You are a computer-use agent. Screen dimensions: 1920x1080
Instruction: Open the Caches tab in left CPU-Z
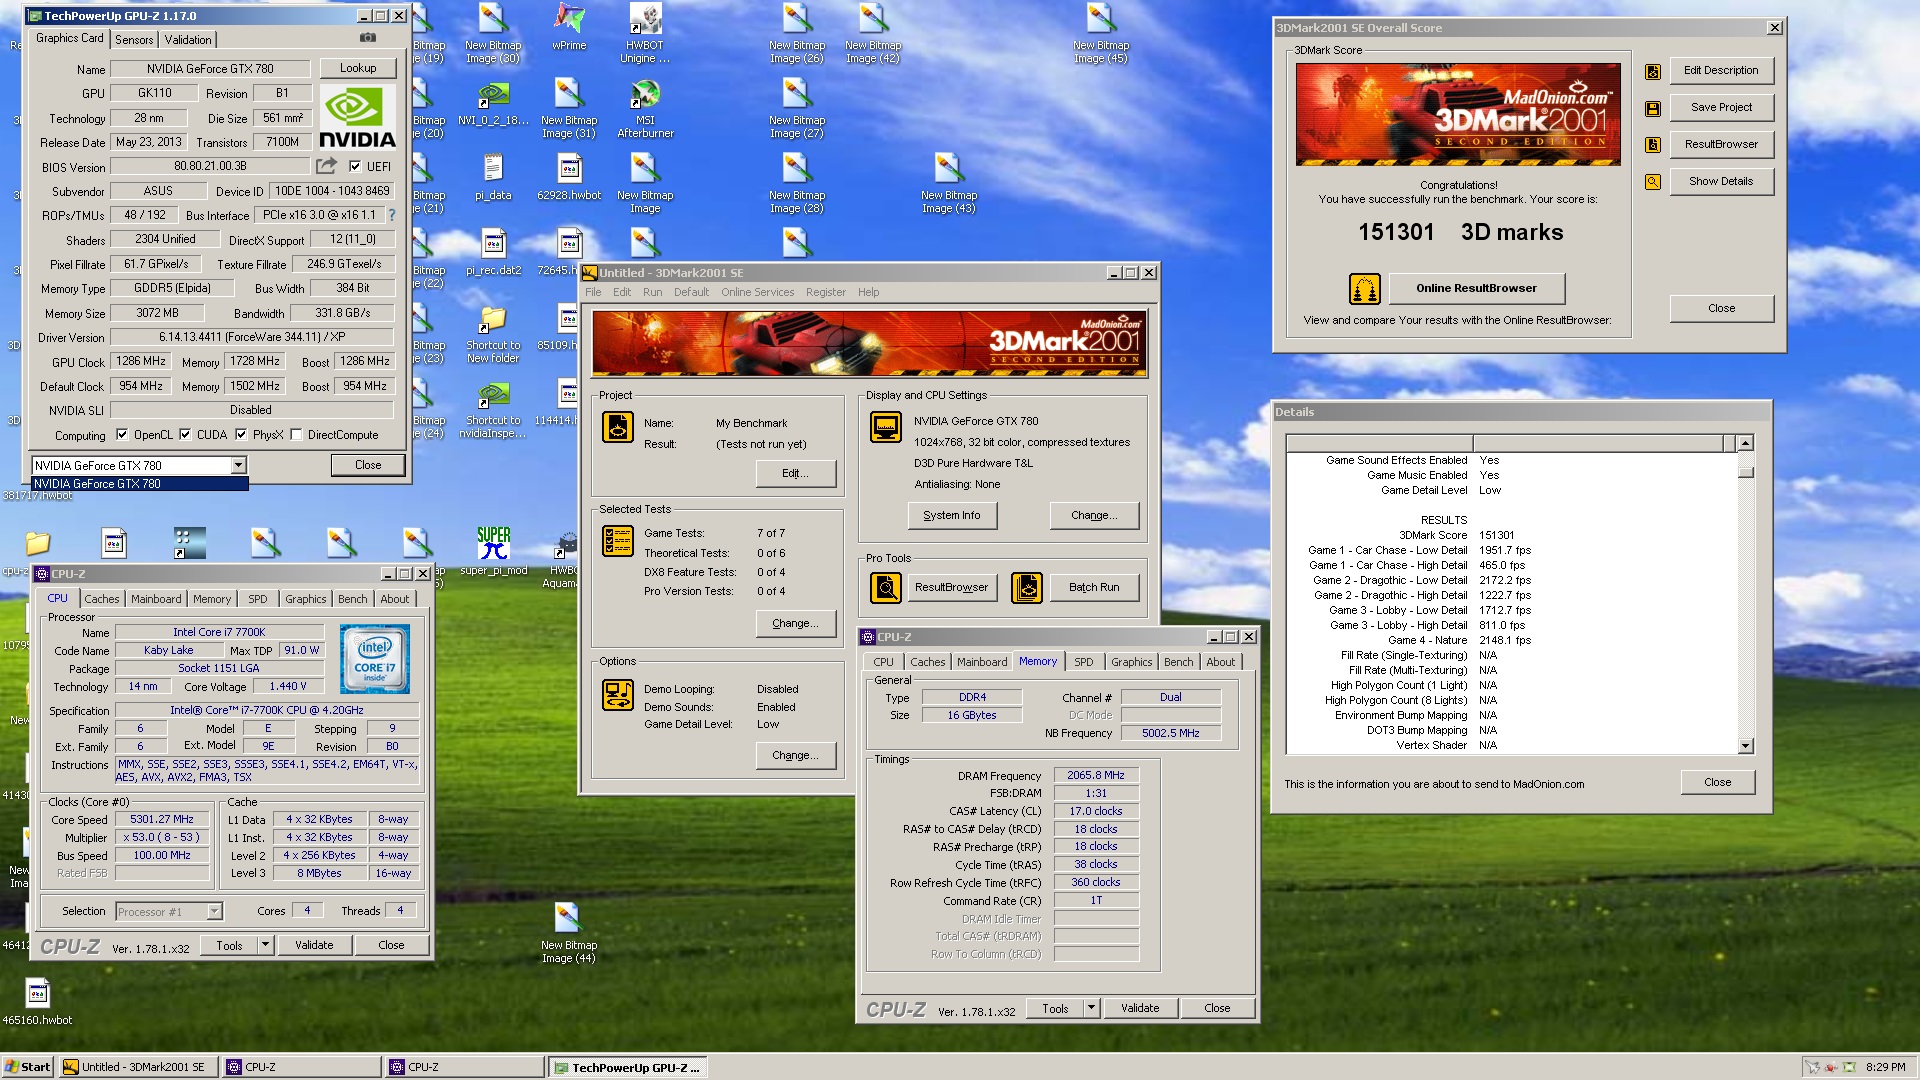pos(101,599)
